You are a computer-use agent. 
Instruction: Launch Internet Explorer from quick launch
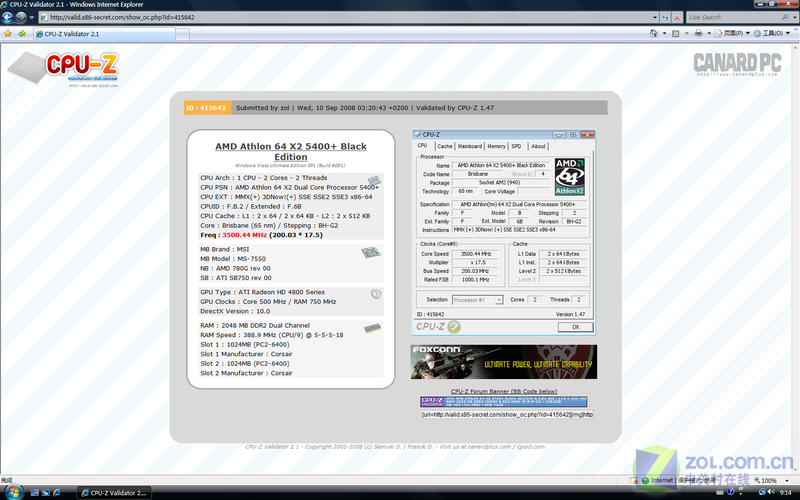57,493
